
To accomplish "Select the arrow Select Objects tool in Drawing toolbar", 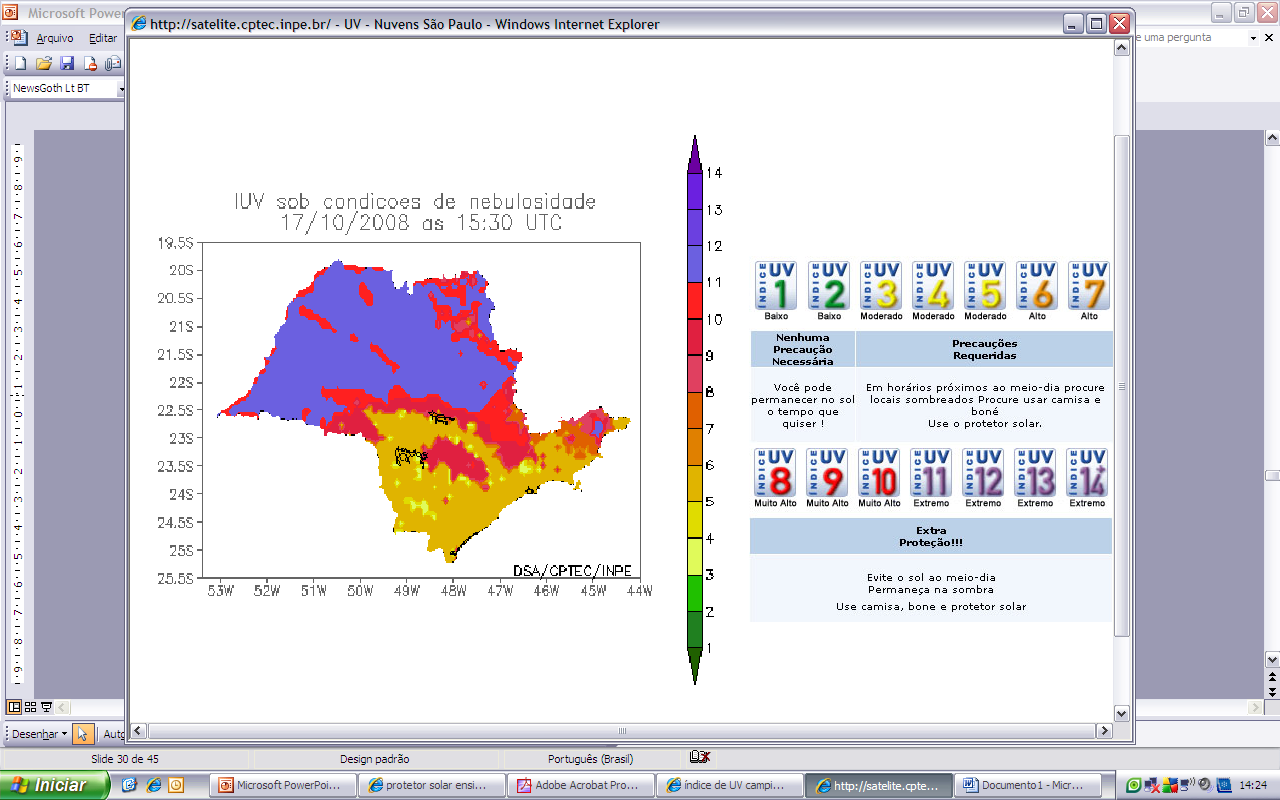I will (x=84, y=733).
